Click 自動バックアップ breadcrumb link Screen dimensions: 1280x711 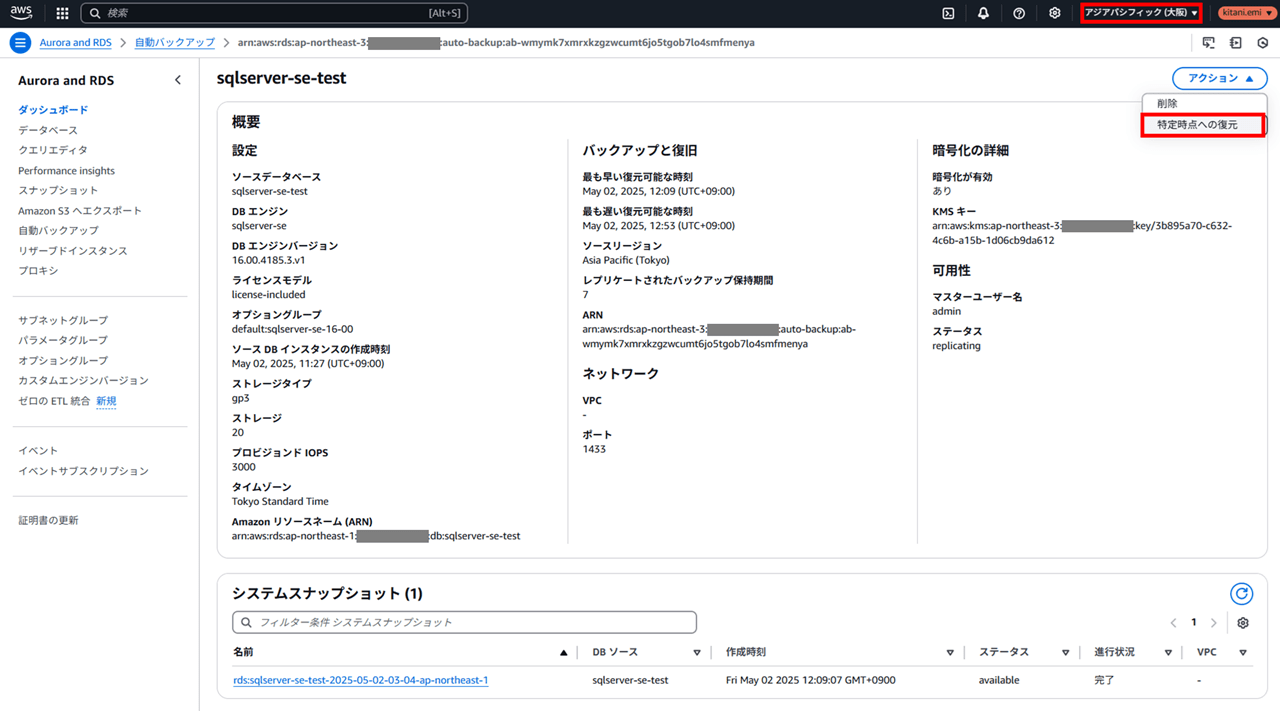[x=175, y=43]
